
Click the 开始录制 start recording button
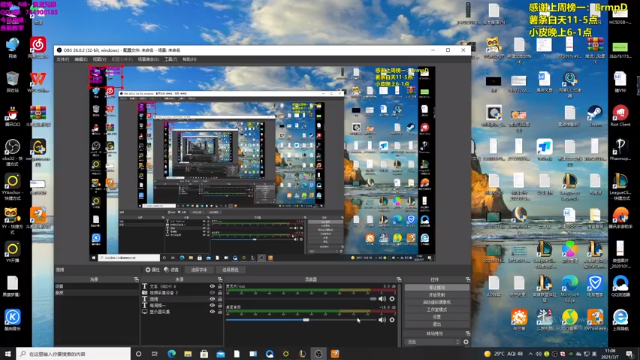437,295
